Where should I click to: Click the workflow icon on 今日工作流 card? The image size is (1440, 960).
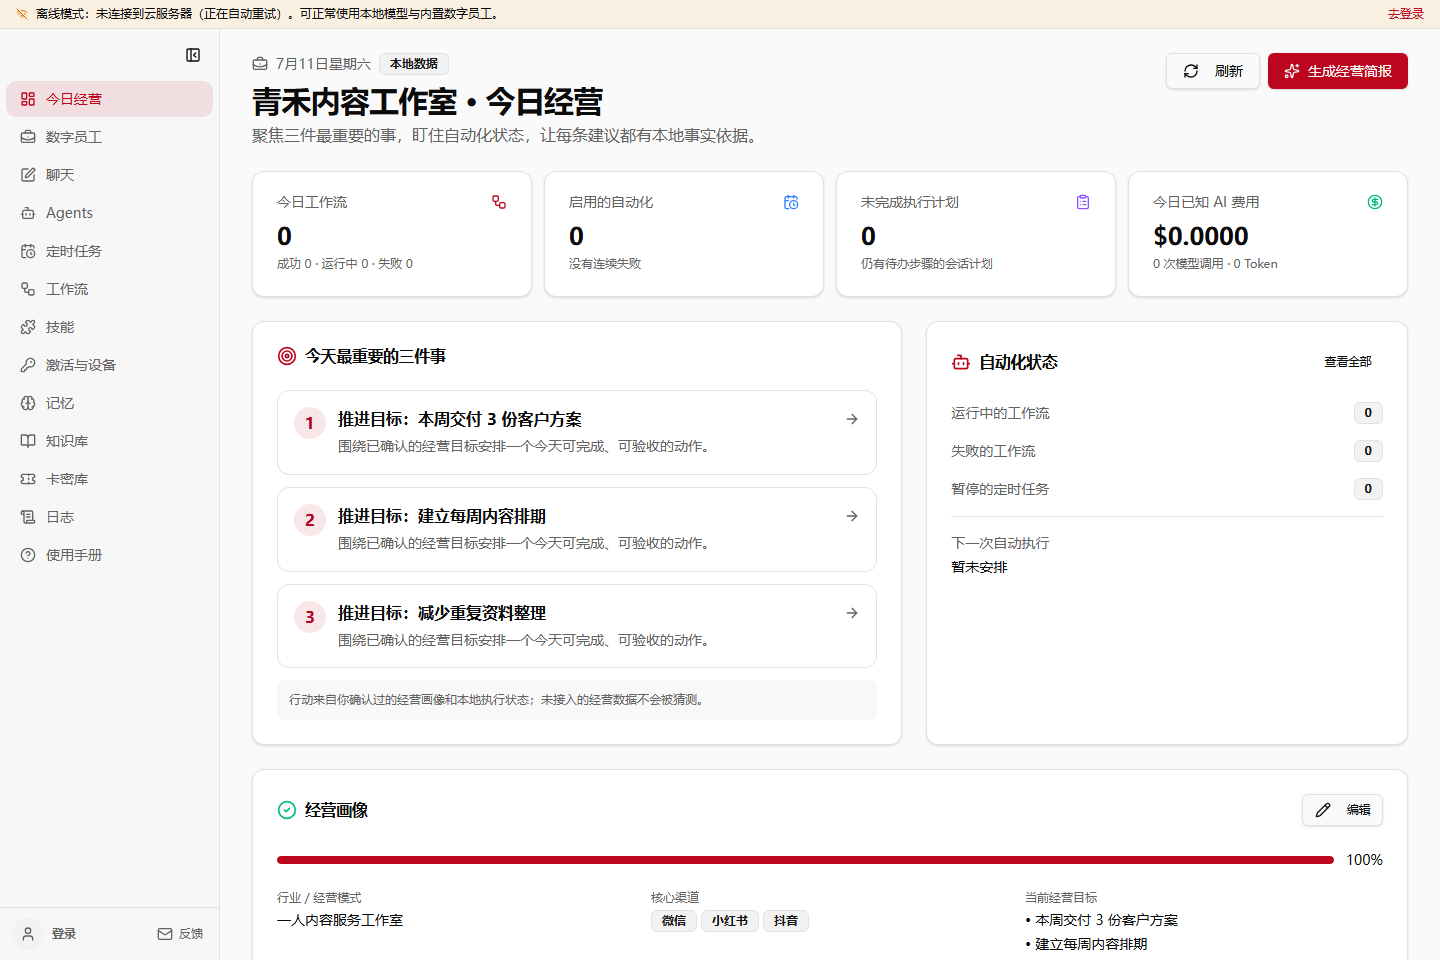[499, 202]
